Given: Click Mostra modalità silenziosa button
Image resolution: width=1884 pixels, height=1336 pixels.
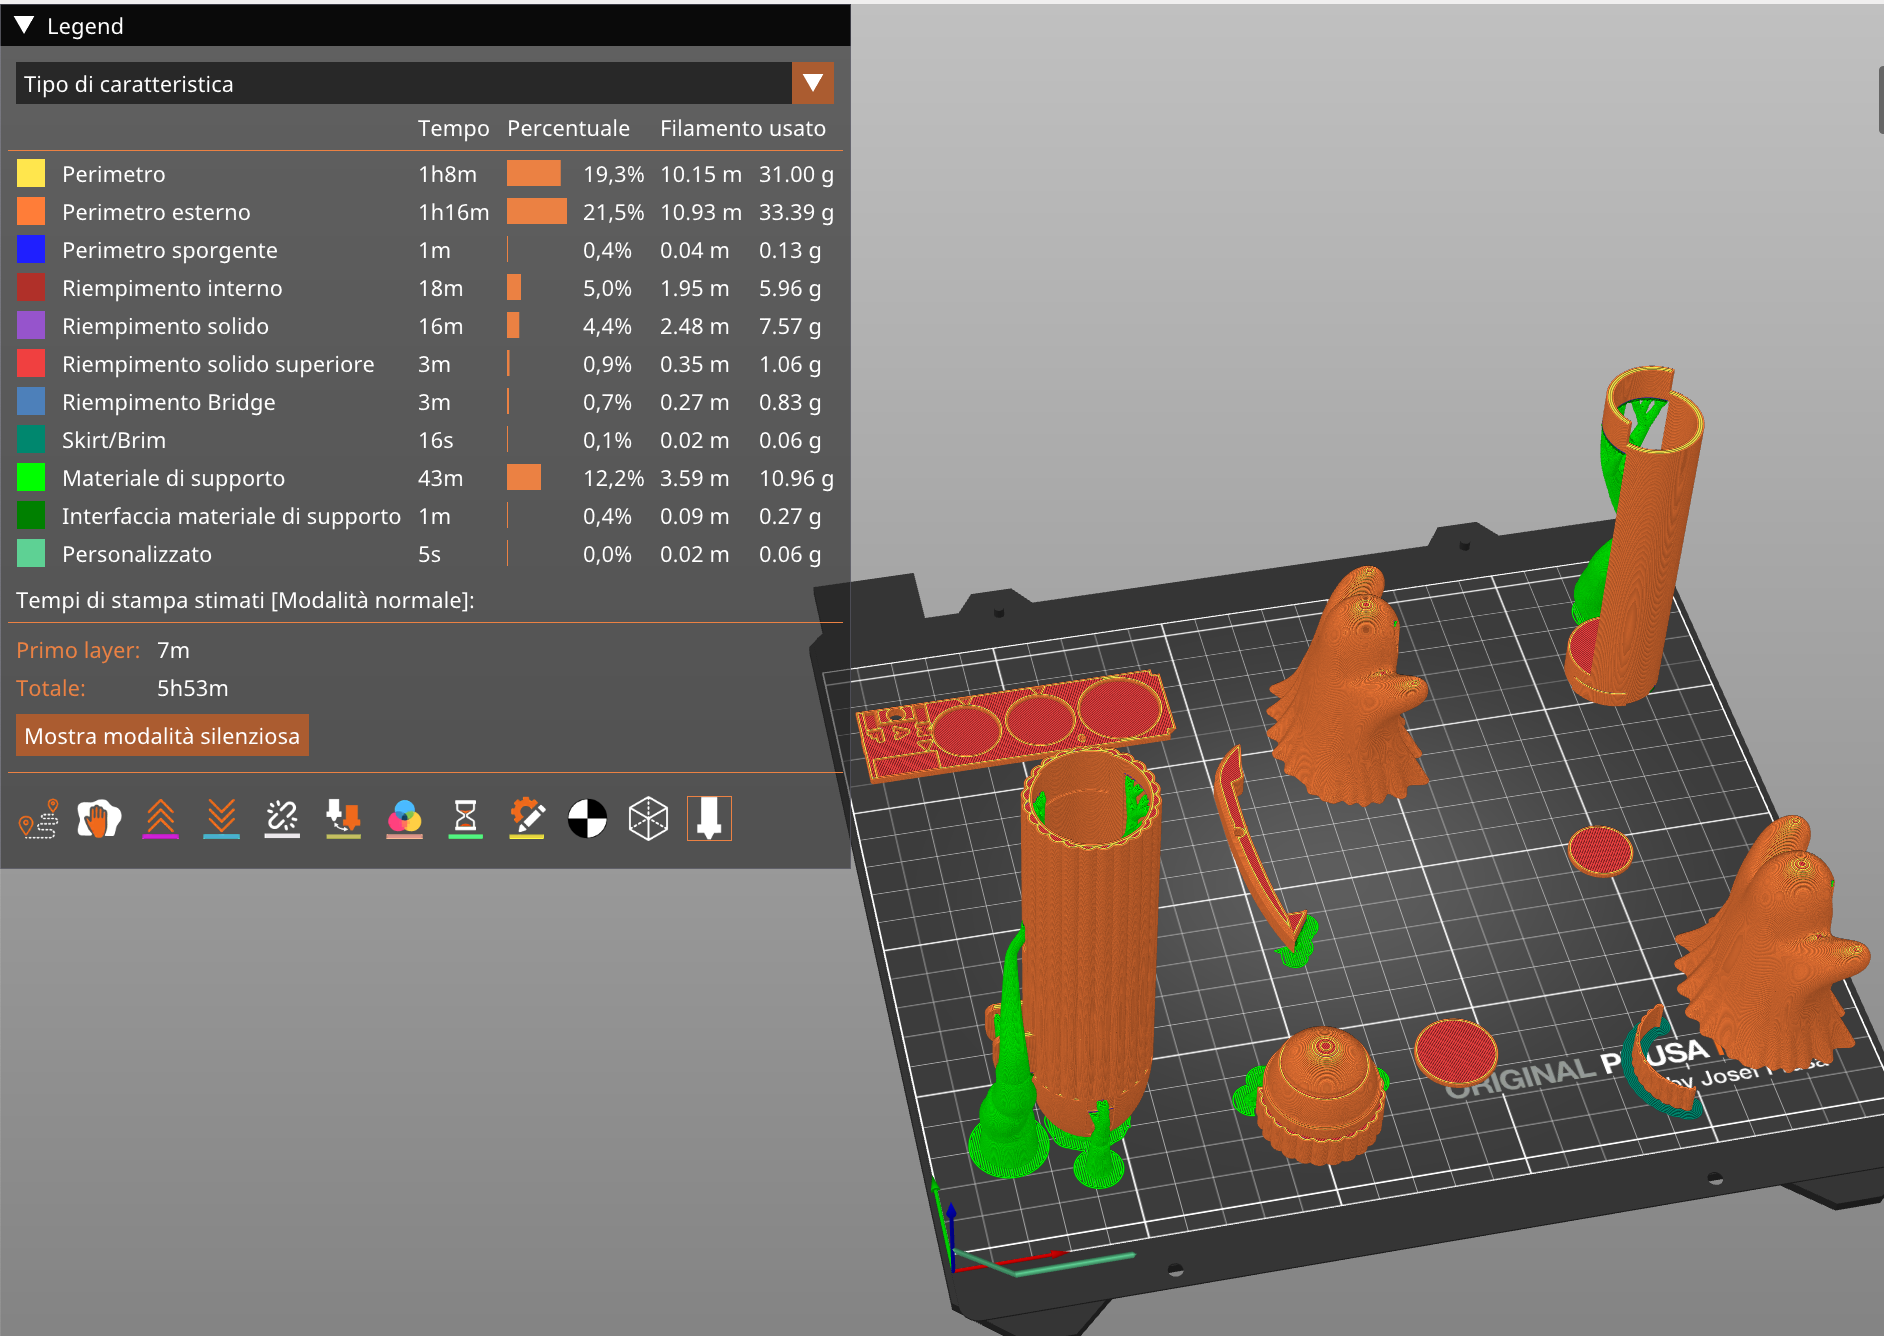Looking at the screenshot, I should tap(162, 736).
